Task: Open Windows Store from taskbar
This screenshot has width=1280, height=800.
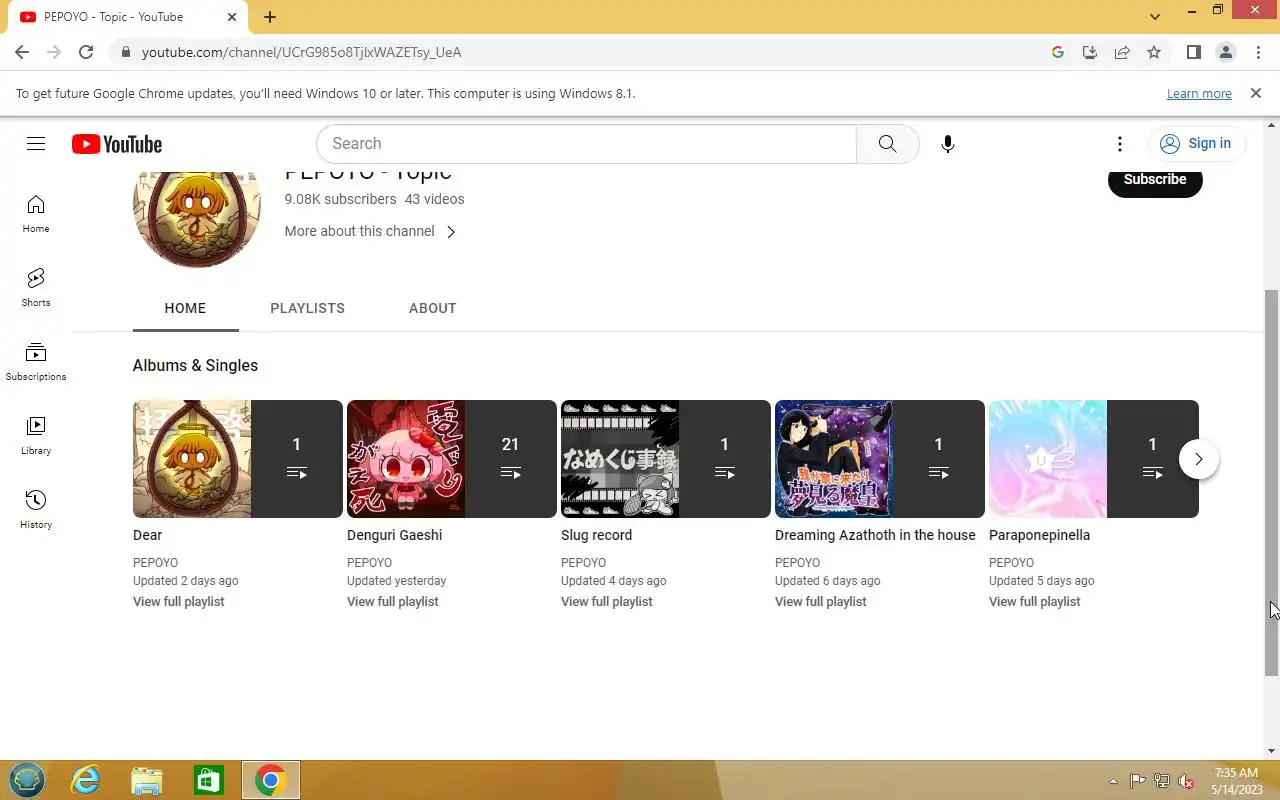Action: (x=208, y=780)
